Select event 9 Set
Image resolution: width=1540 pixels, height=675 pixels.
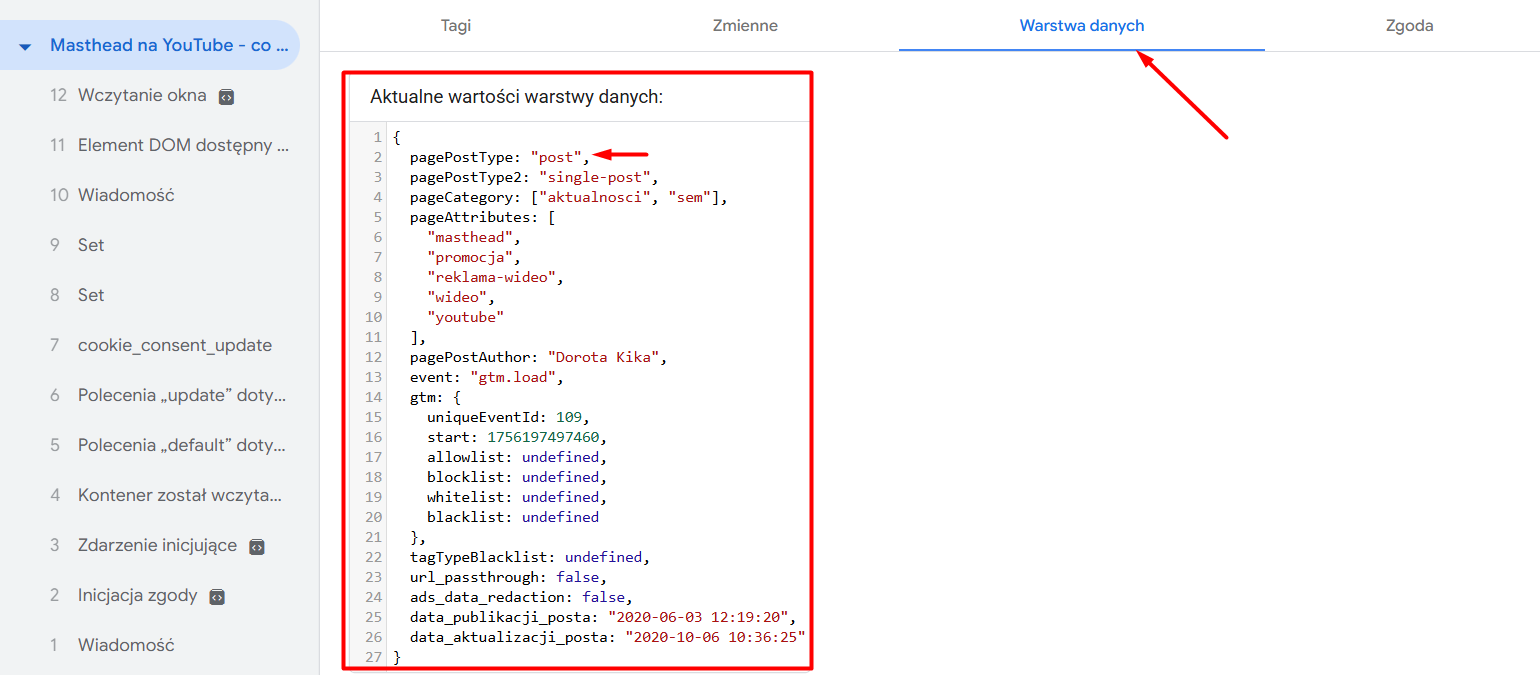tap(77, 245)
